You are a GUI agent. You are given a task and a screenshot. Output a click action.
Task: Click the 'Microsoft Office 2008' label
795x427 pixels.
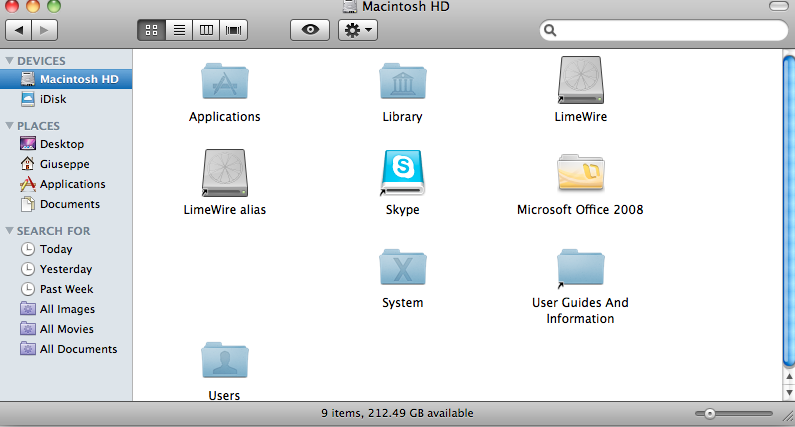[580, 209]
